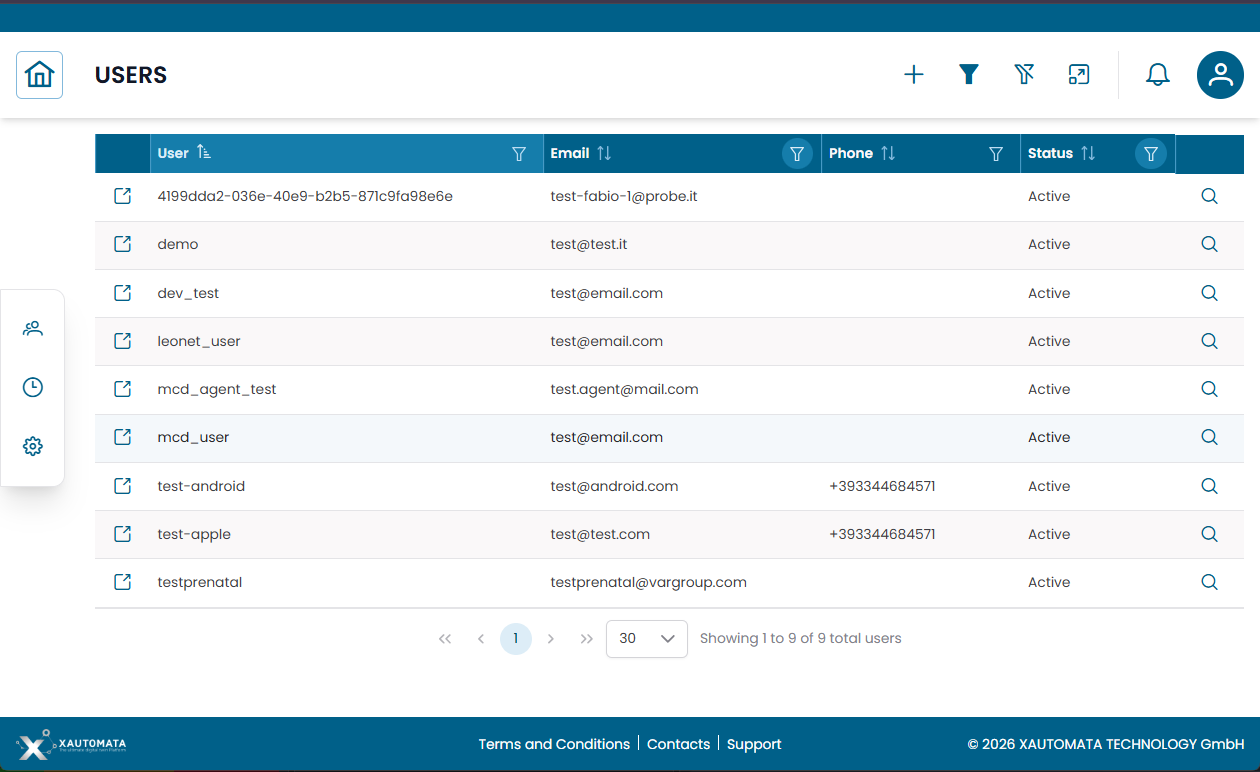
Task: Open the Email column filter
Action: tap(797, 154)
